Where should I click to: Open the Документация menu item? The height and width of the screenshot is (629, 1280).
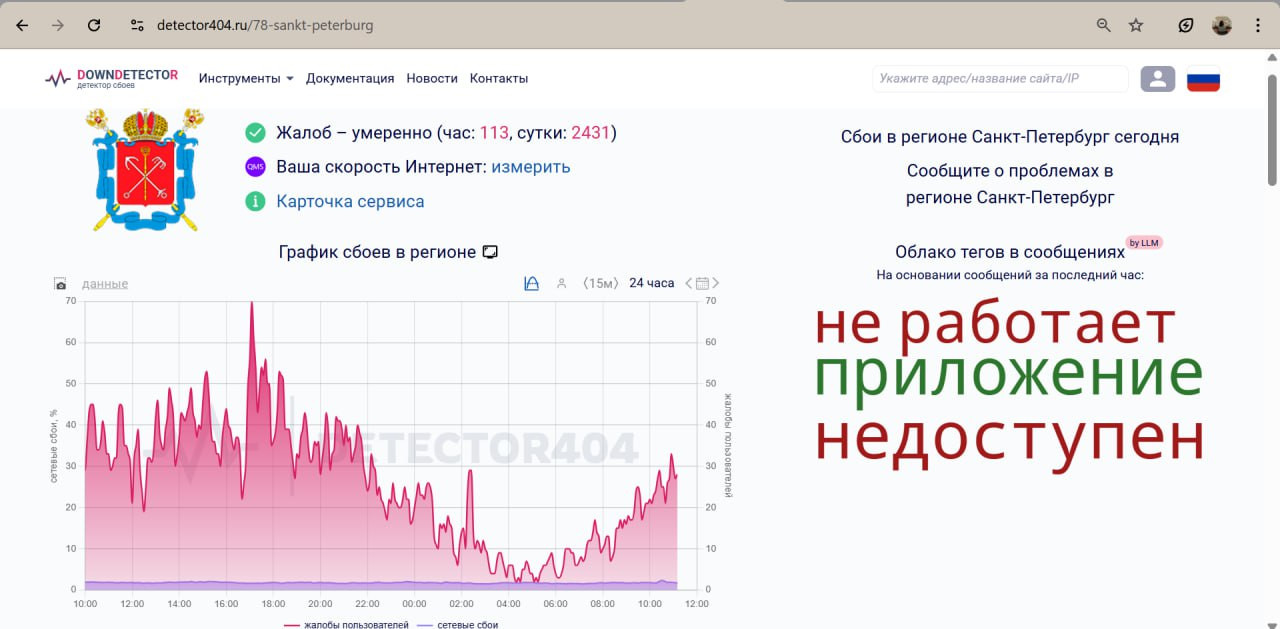350,78
